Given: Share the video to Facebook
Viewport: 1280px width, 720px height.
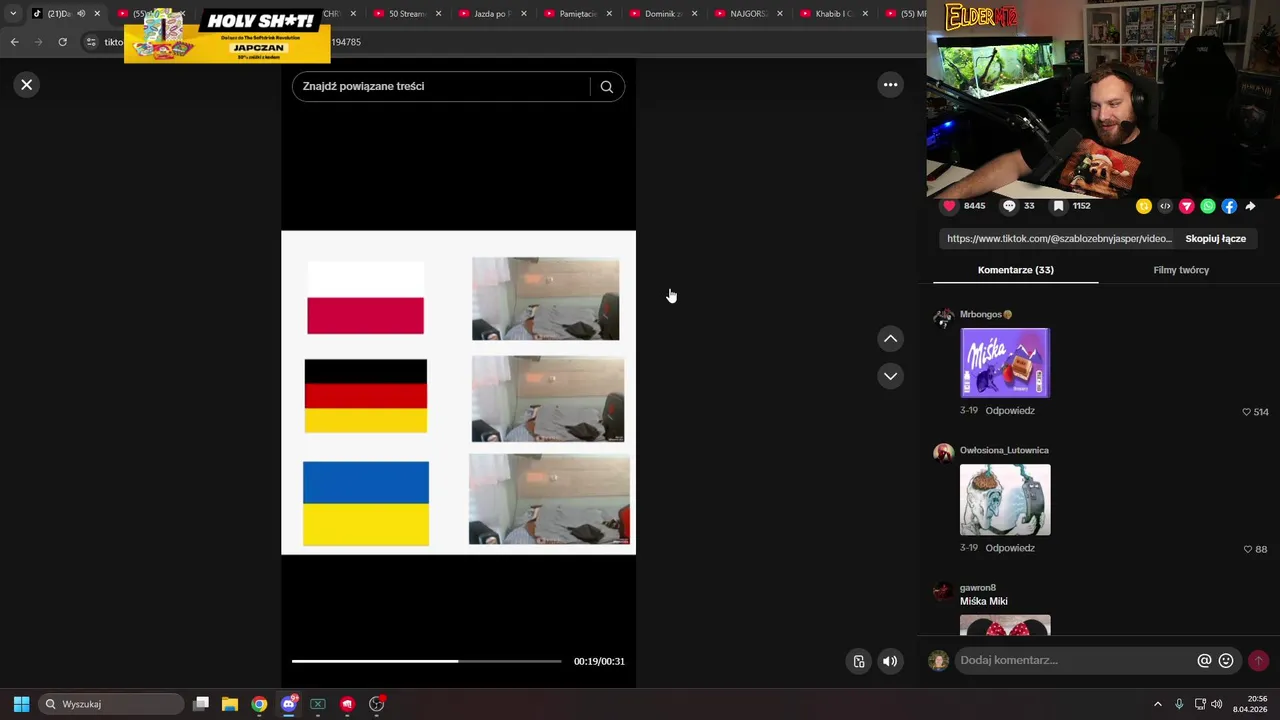Looking at the screenshot, I should [x=1229, y=206].
